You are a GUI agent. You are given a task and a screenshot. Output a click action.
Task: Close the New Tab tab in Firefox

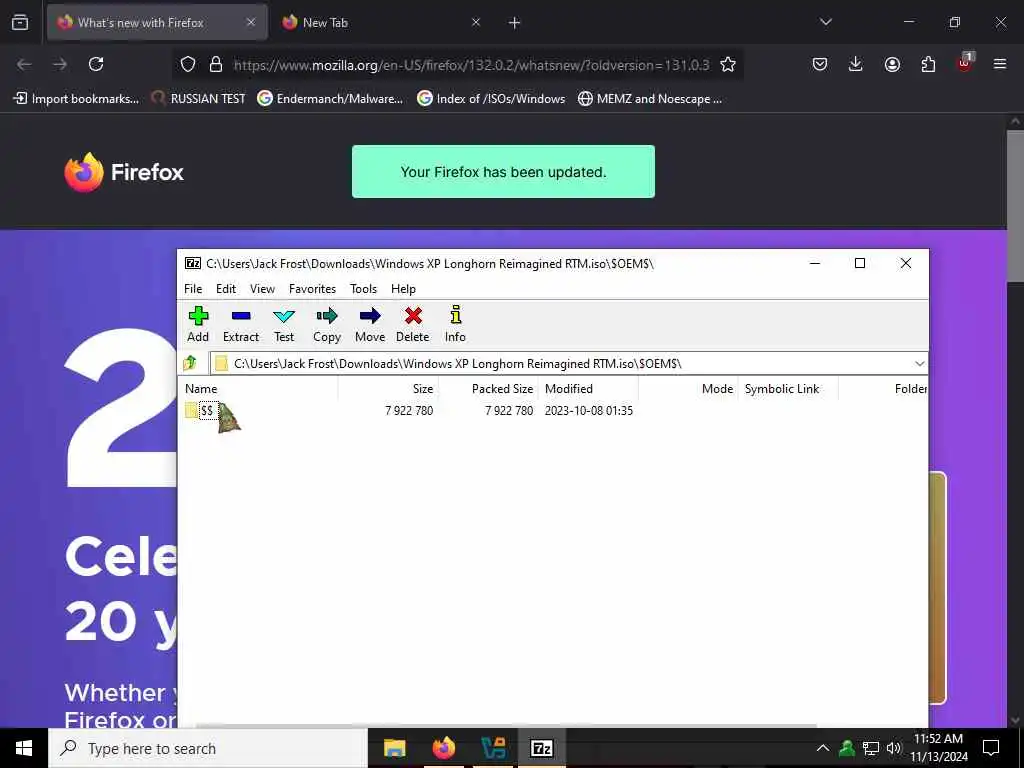point(476,22)
